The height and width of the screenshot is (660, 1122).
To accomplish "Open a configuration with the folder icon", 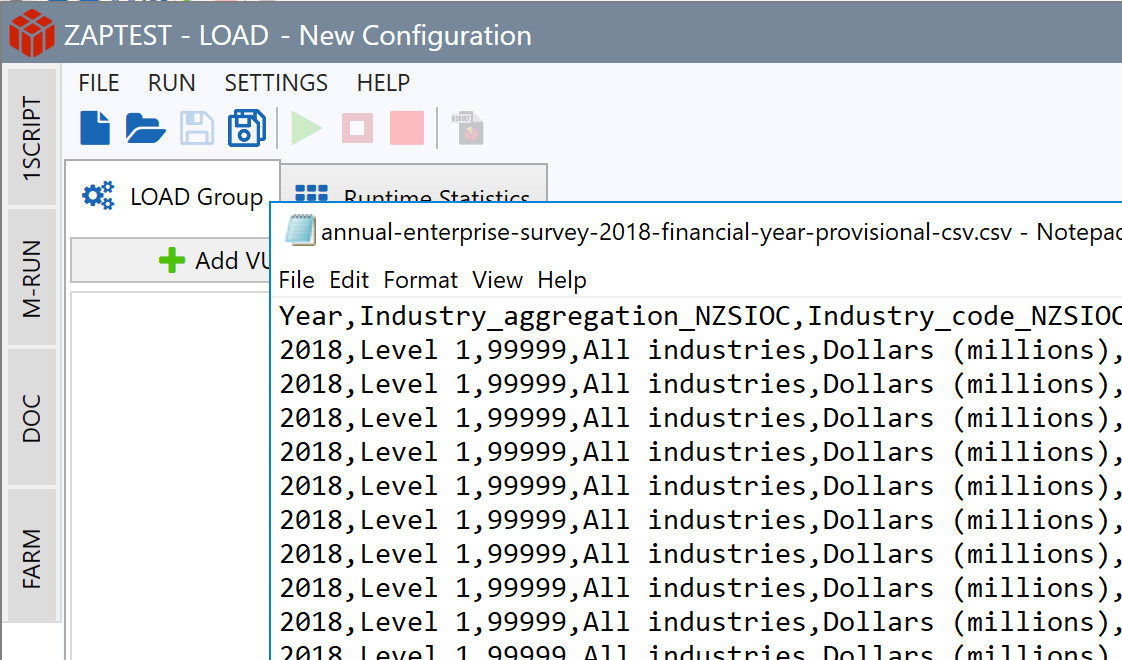I will tap(145, 128).
